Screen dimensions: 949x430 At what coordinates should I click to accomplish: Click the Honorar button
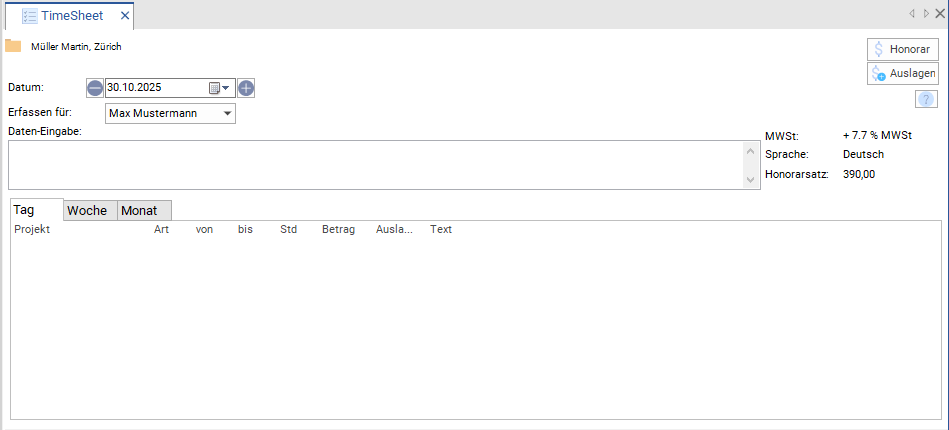pos(902,49)
